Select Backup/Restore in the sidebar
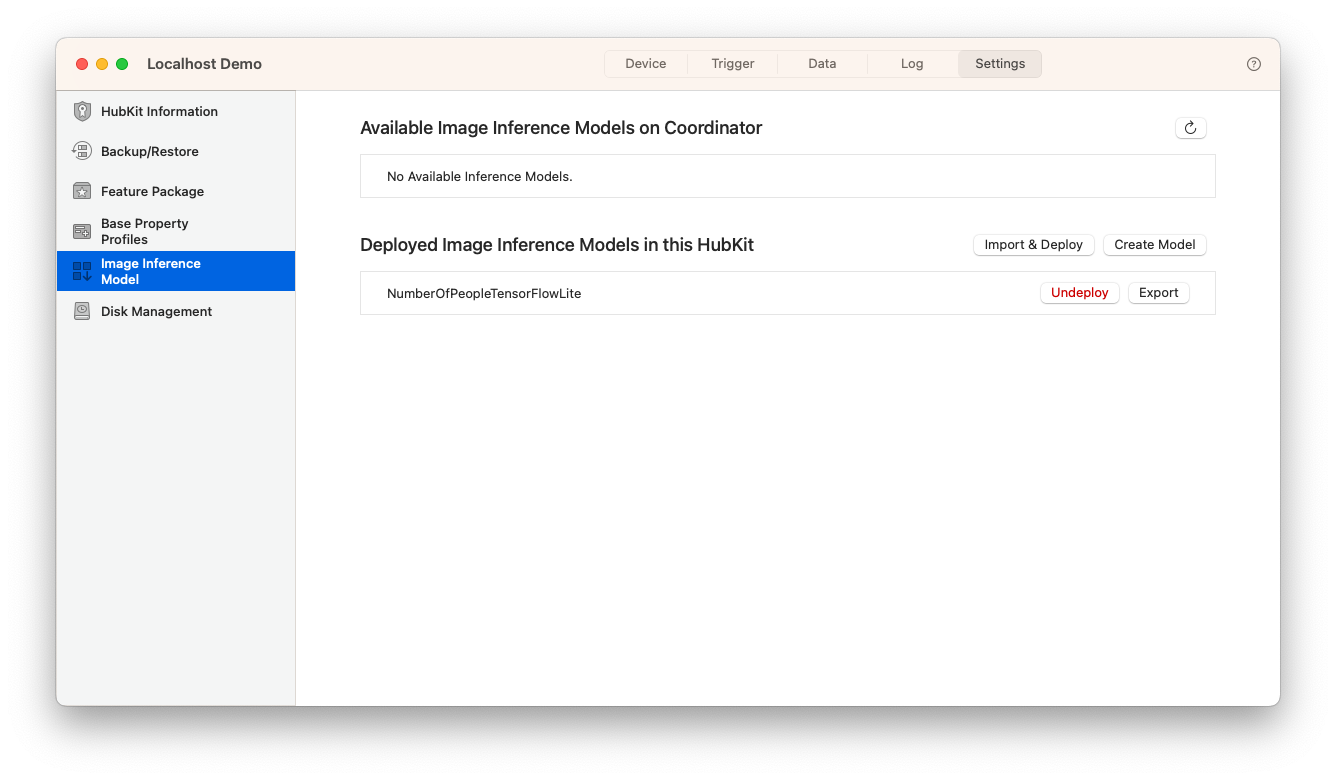The width and height of the screenshot is (1336, 780). (150, 151)
